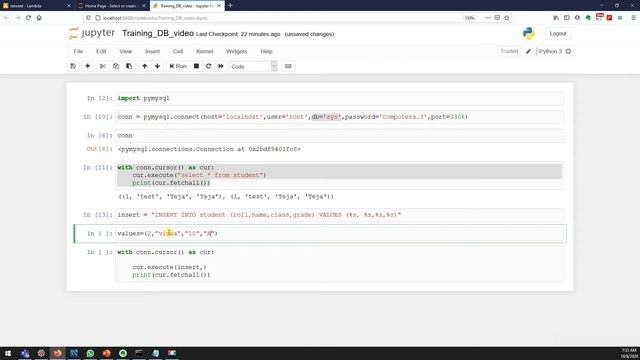The image size is (640, 360).
Task: Copy selected cells toolbar icon
Action: coord(116,66)
